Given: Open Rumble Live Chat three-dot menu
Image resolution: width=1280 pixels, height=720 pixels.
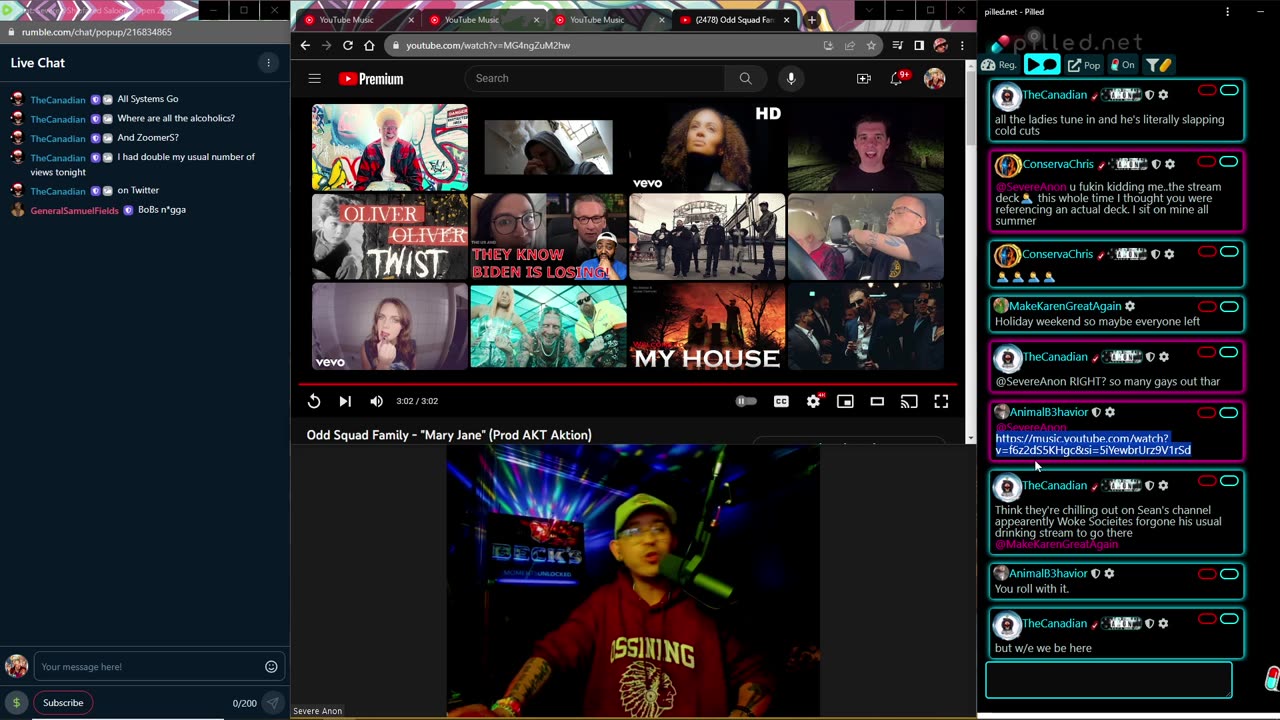Looking at the screenshot, I should [x=268, y=62].
